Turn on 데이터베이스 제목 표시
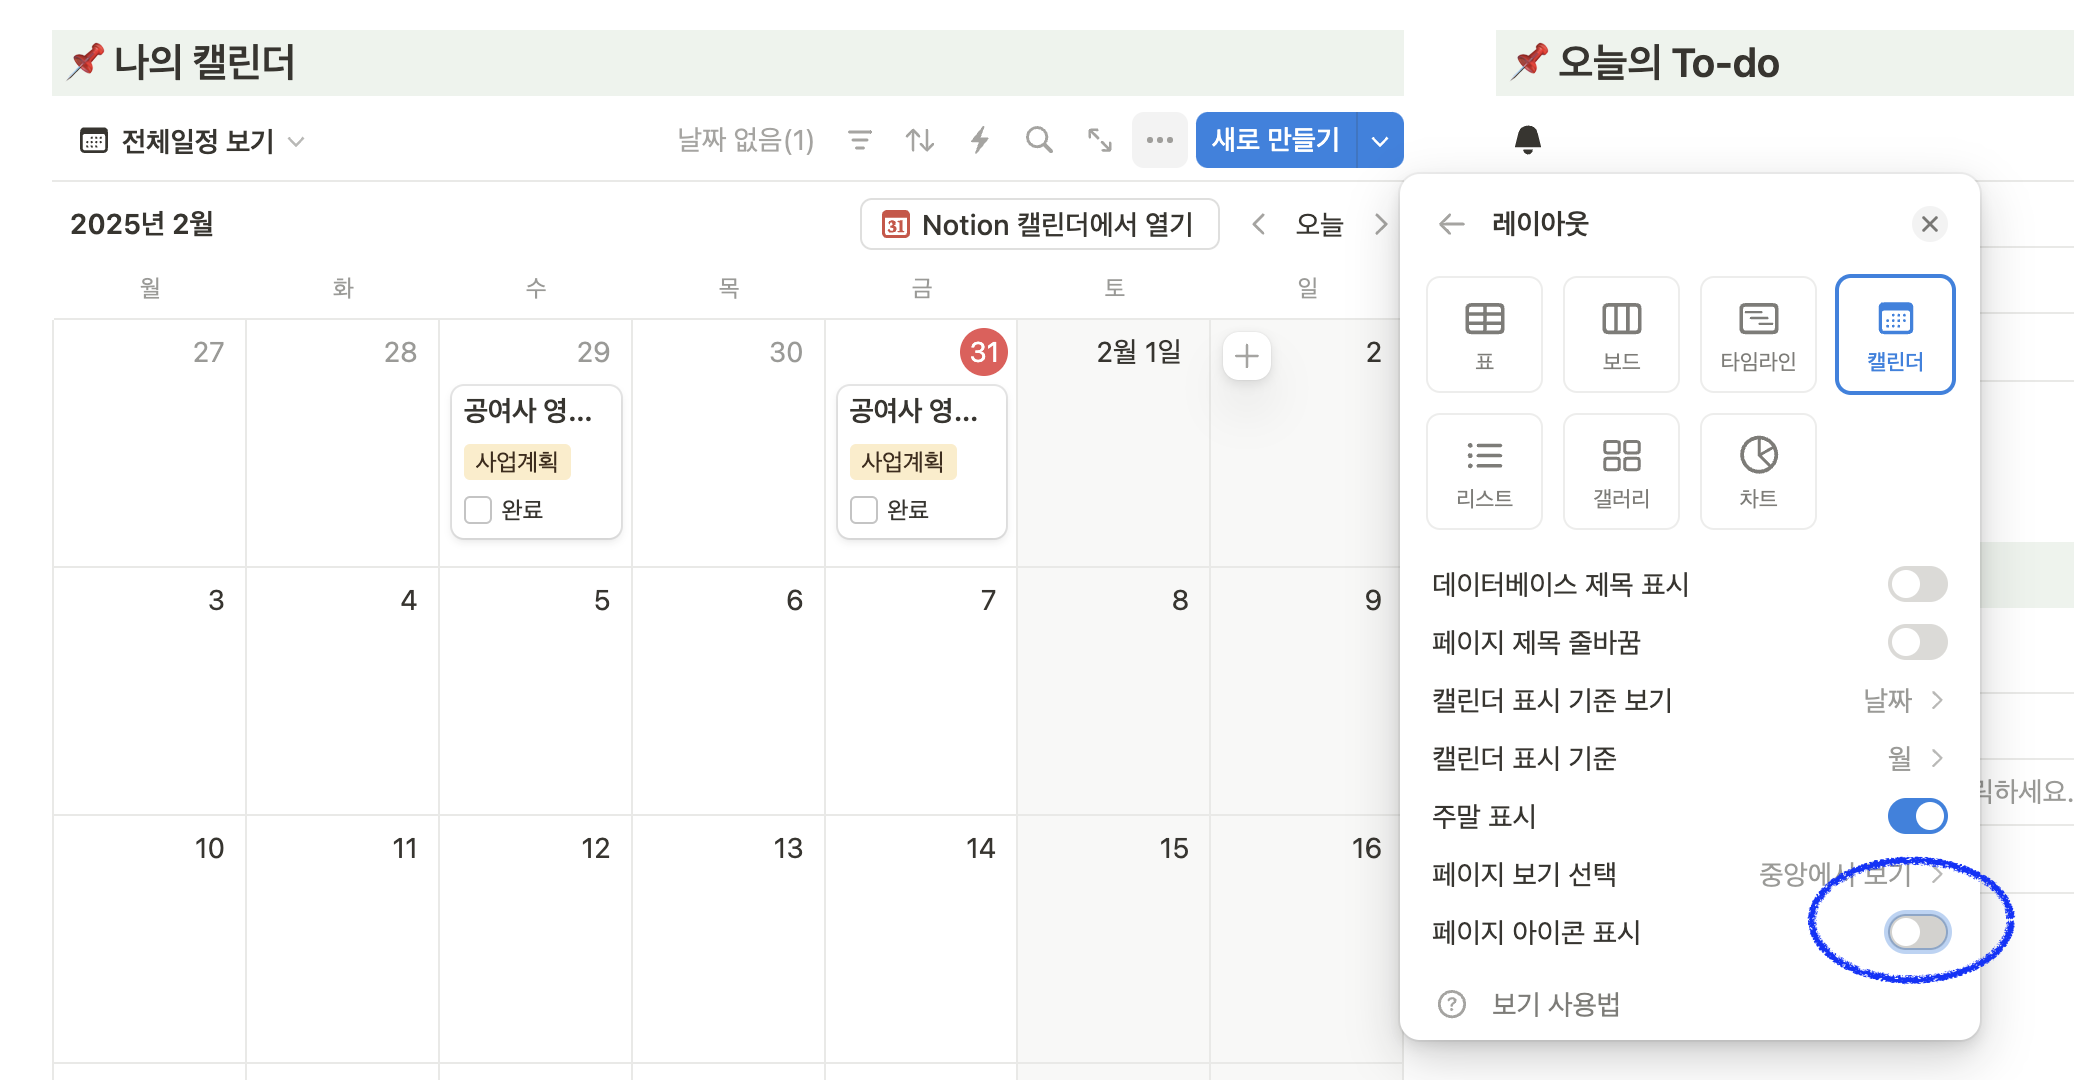This screenshot has height=1080, width=2074. coord(1917,584)
